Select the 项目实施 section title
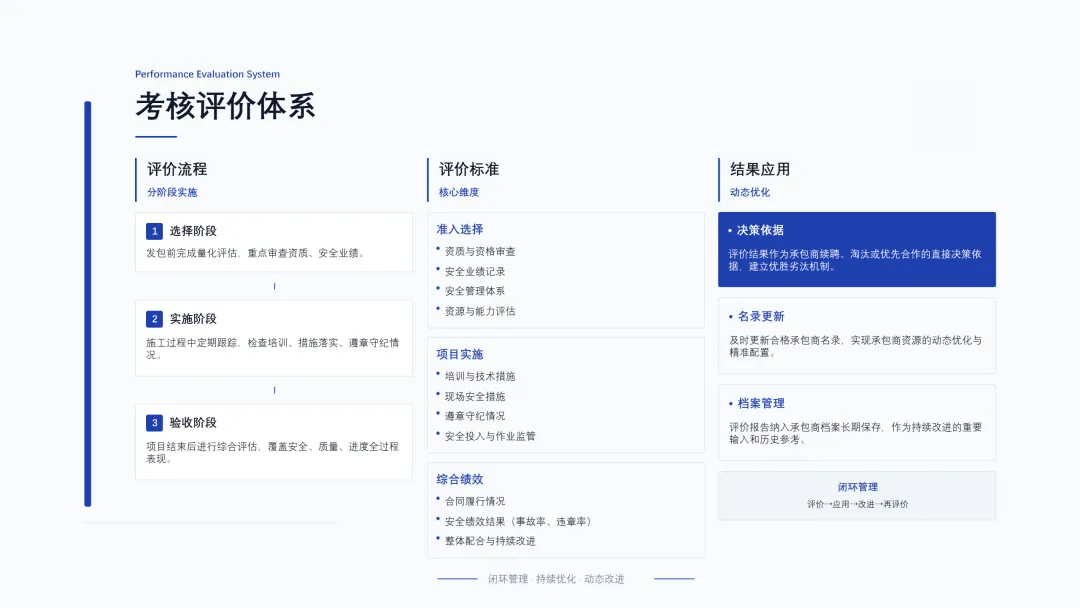The image size is (1080, 608). tap(459, 355)
